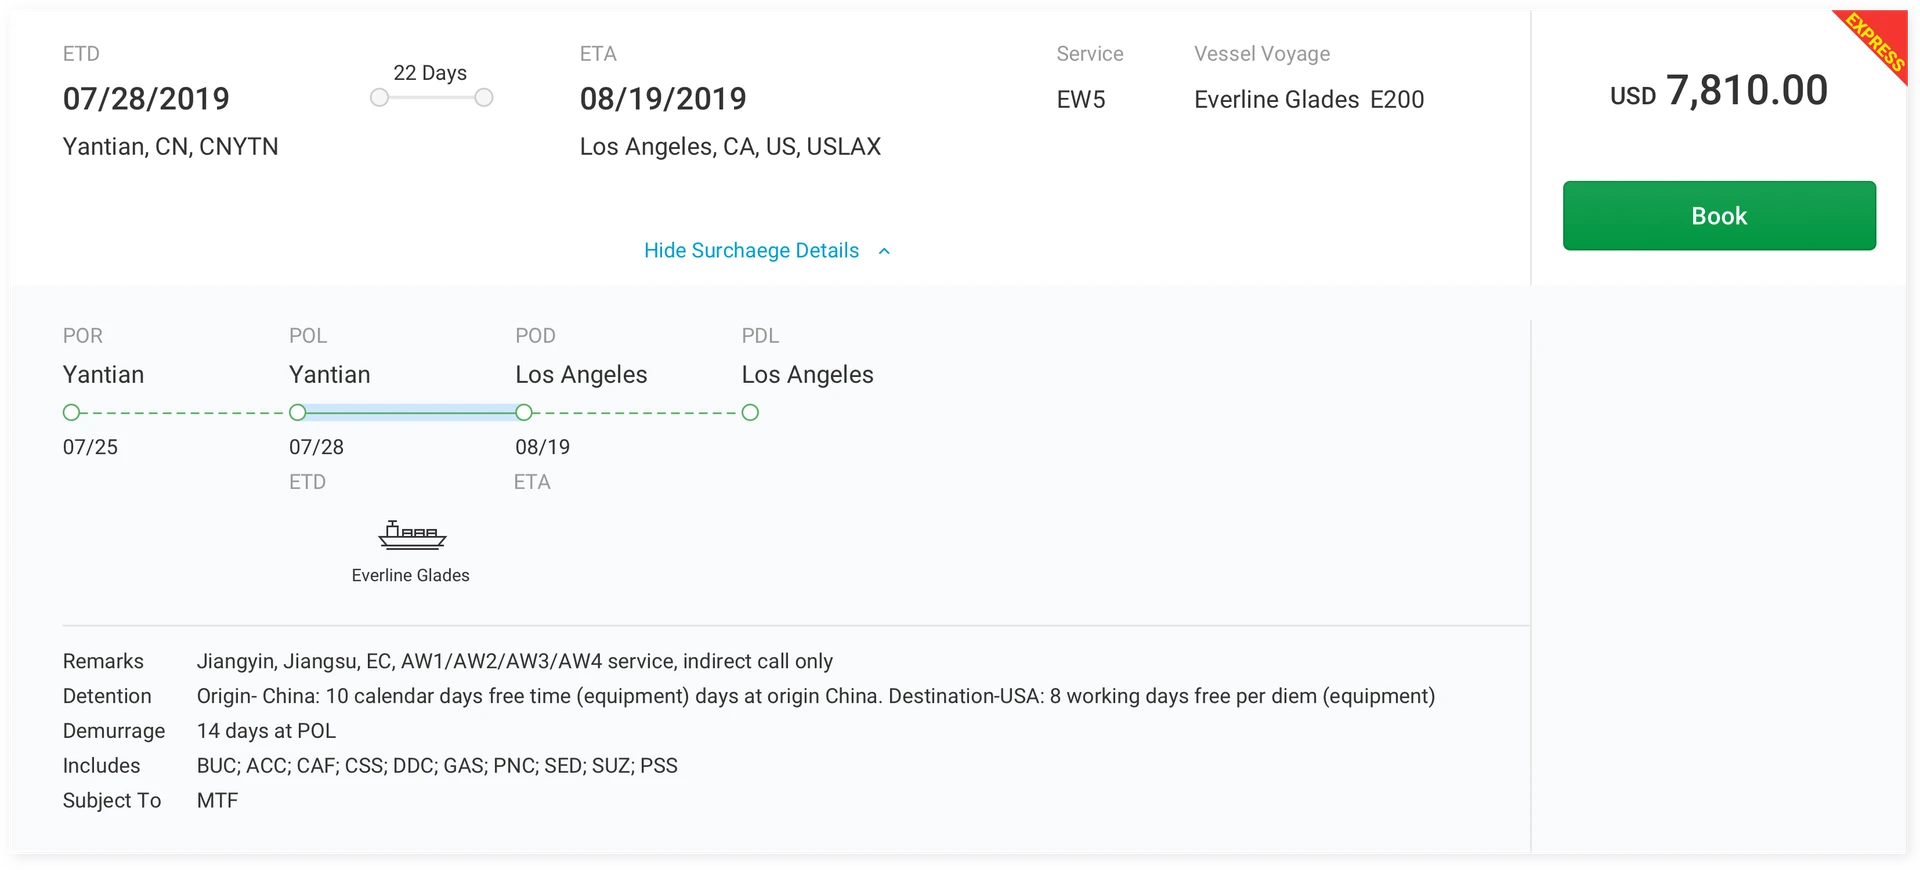Click the EW5 service code
This screenshot has width=1920, height=870.
(1081, 100)
